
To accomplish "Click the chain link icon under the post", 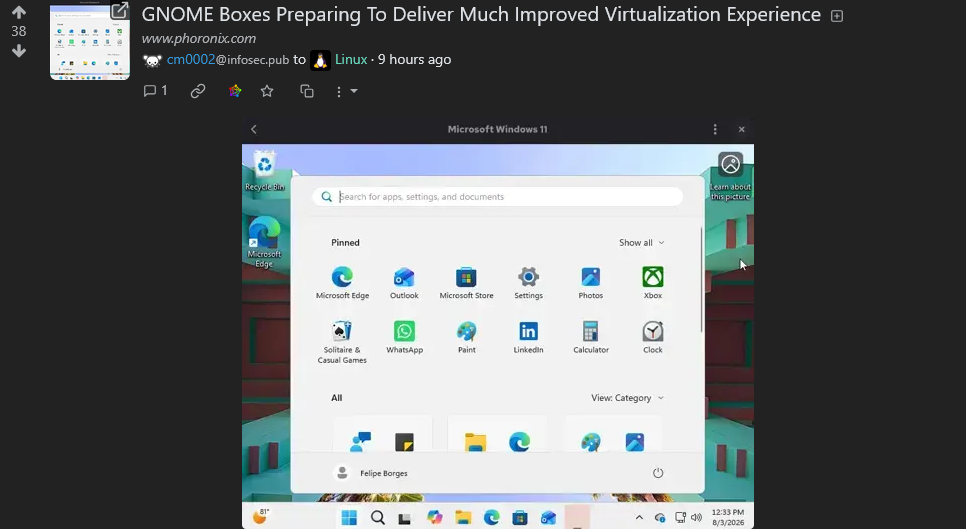I will pos(198,91).
